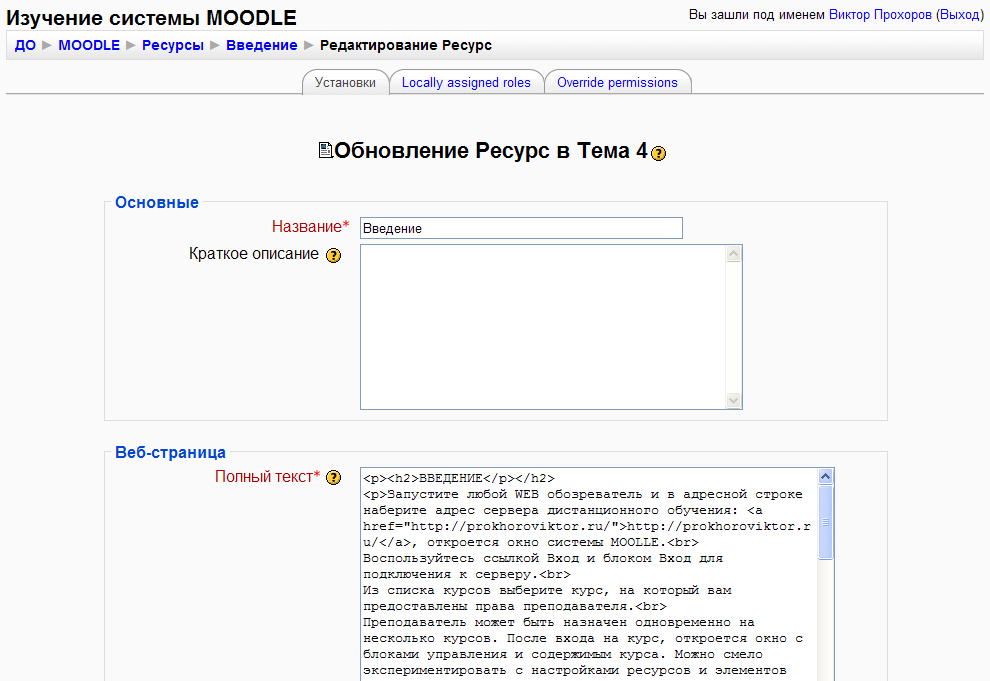Open help icon for Полный текст
The width and height of the screenshot is (990, 681).
pos(333,477)
